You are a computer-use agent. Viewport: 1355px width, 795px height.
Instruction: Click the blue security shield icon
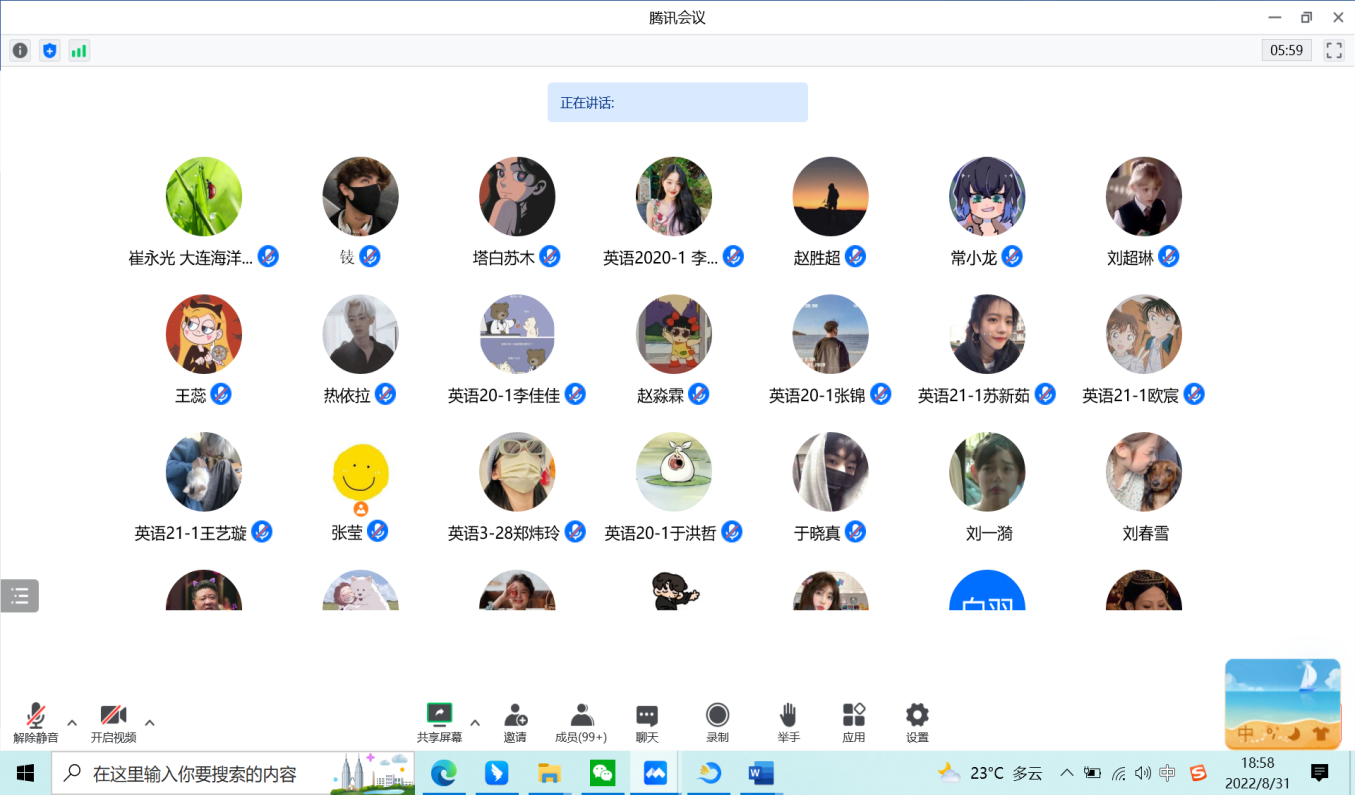coord(49,50)
